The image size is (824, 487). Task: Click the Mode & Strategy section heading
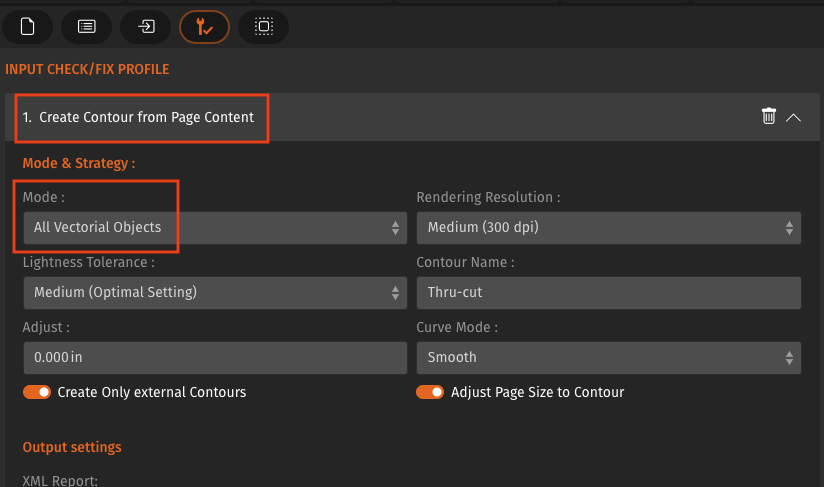pos(78,162)
